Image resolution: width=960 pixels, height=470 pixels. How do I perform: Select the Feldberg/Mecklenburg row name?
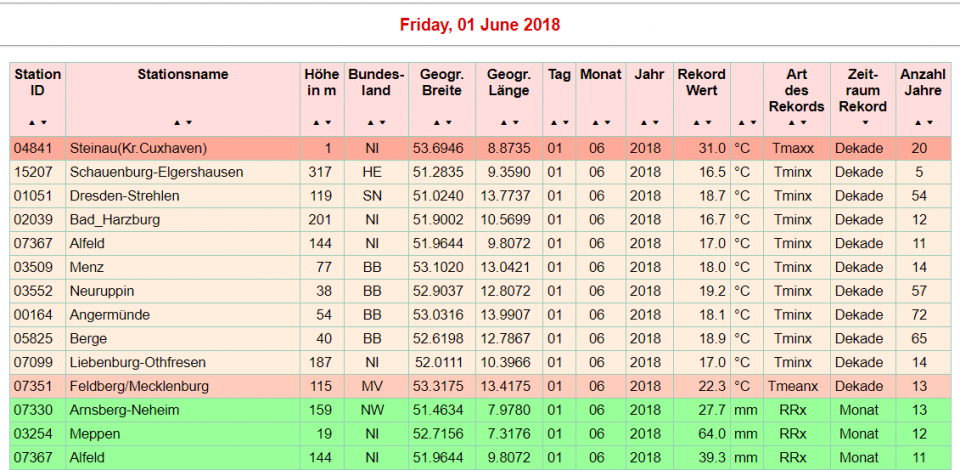click(139, 386)
